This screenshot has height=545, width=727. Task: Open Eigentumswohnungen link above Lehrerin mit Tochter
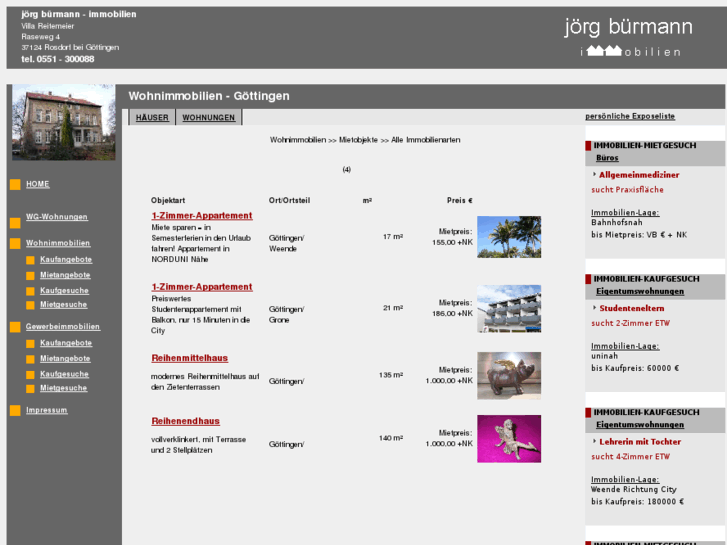(x=640, y=425)
